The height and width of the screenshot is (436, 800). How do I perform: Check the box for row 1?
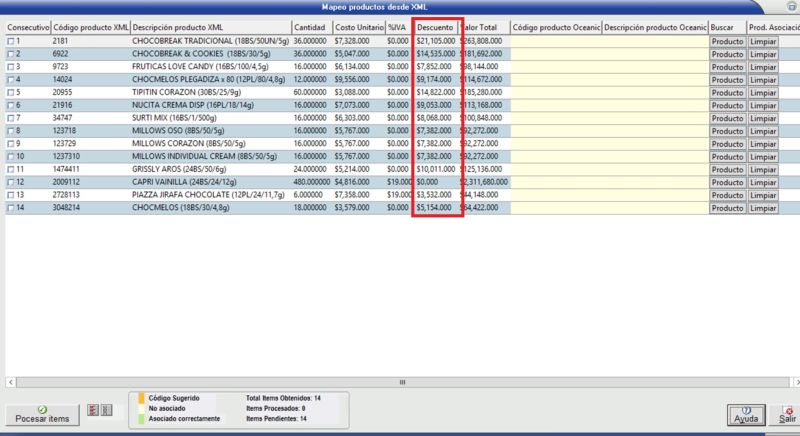click(x=11, y=41)
